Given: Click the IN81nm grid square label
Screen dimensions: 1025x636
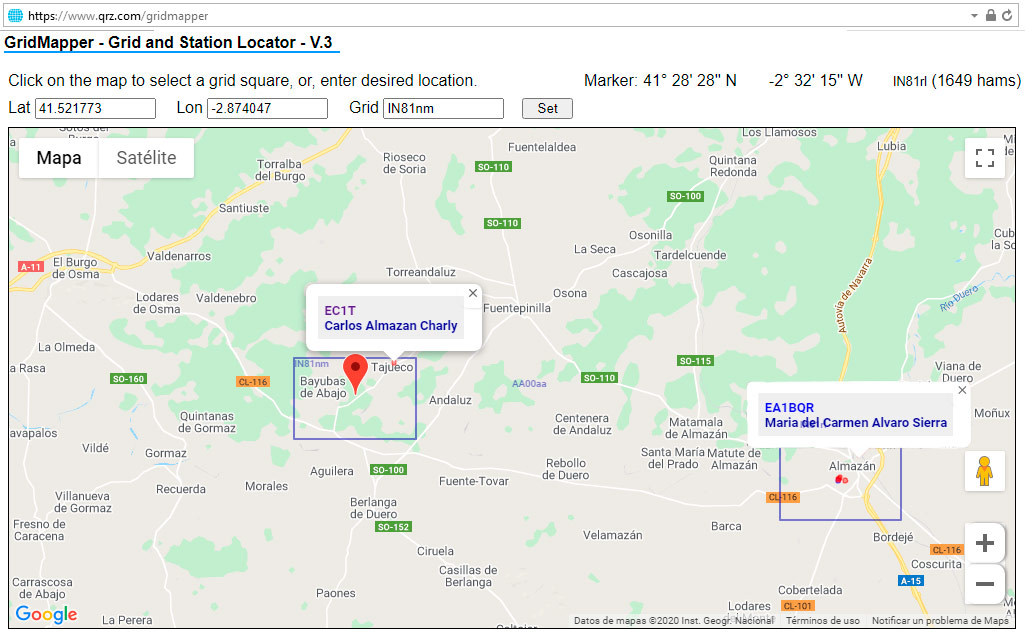Looking at the screenshot, I should (311, 363).
